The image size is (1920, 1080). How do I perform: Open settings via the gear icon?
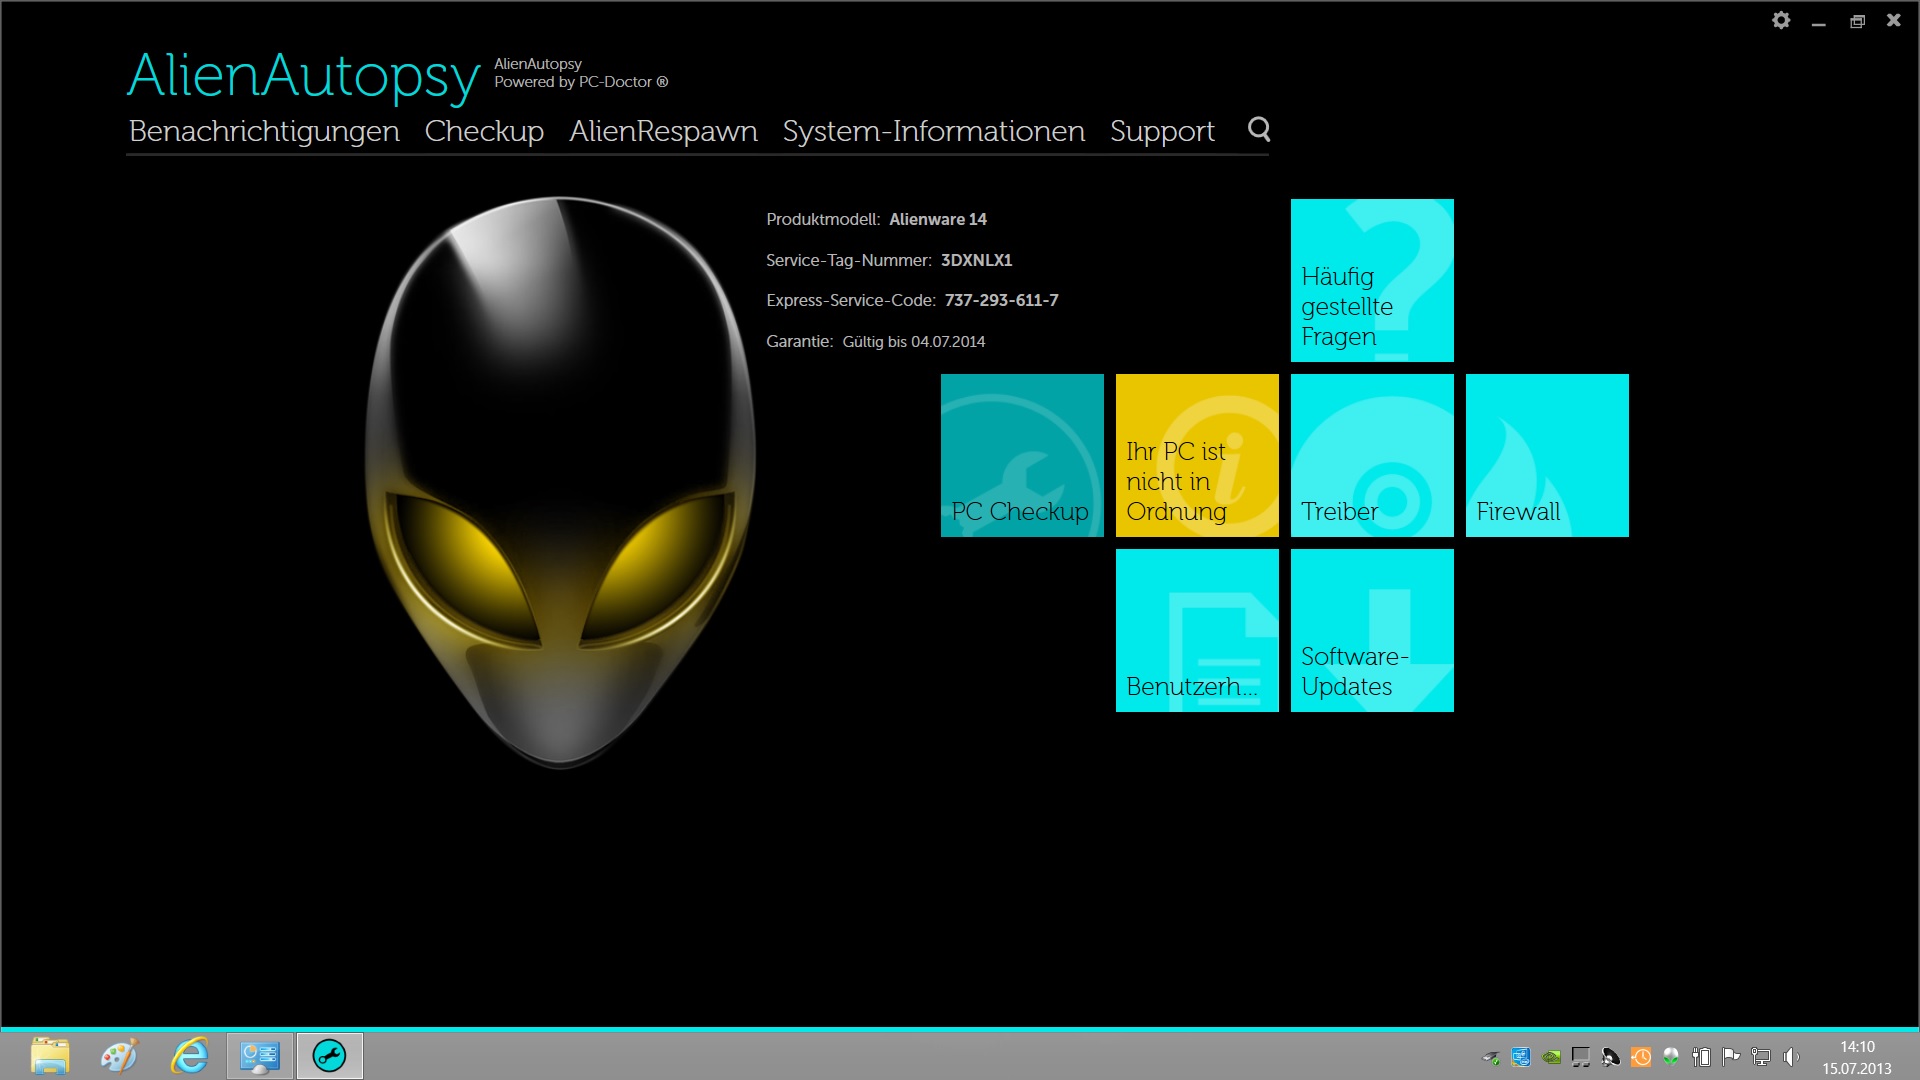(x=1781, y=20)
